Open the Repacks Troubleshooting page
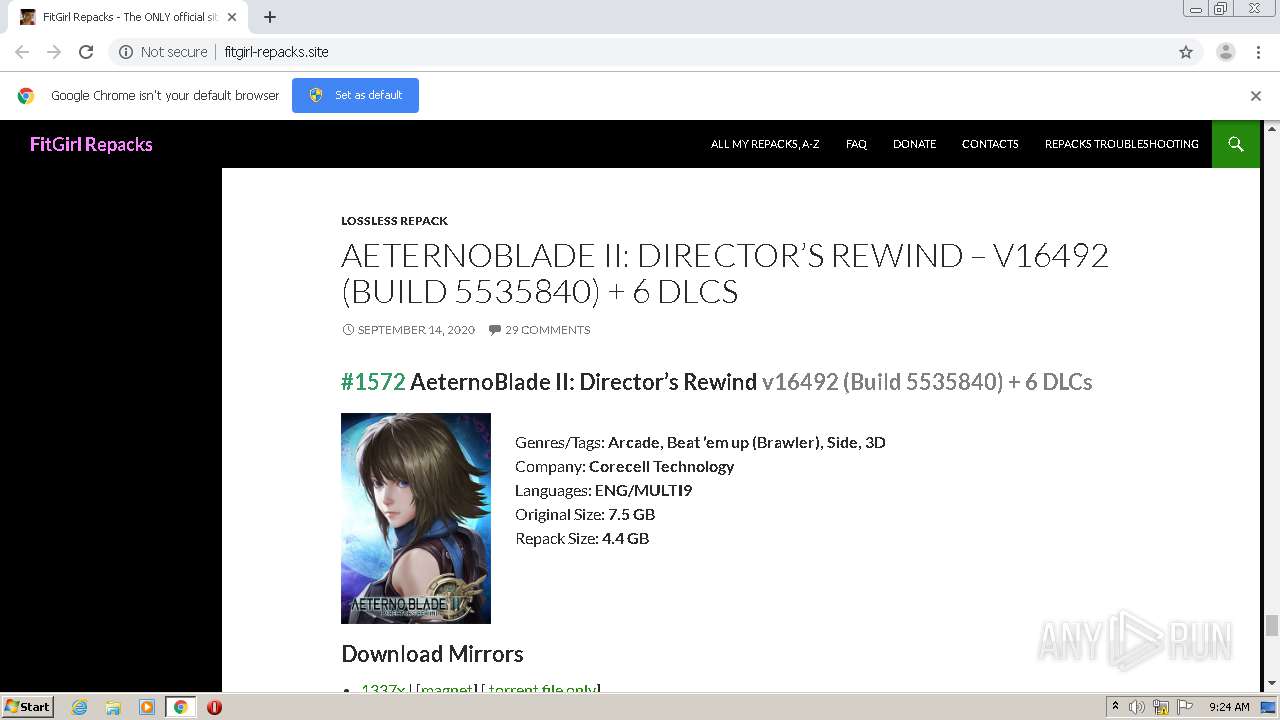Image resolution: width=1280 pixels, height=720 pixels. [x=1122, y=144]
